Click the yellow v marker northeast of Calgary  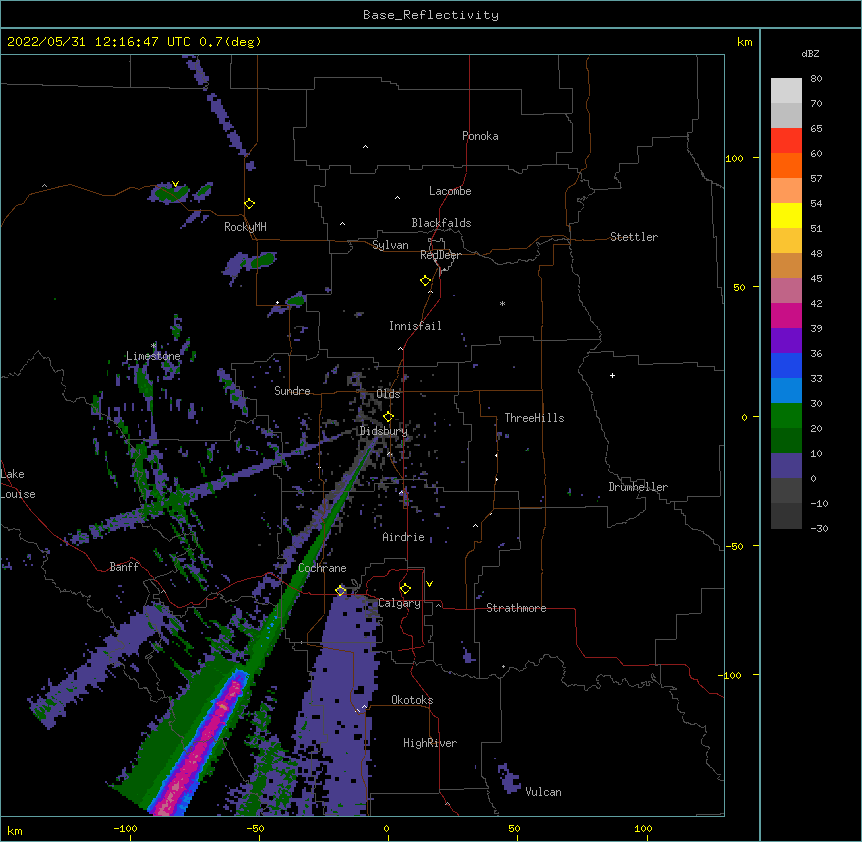pos(429,584)
